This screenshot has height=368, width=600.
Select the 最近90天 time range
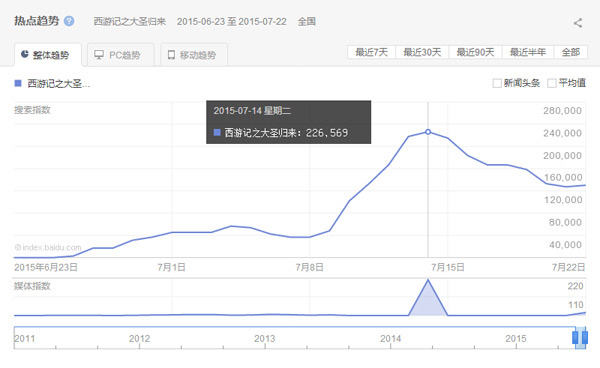pyautogui.click(x=475, y=52)
